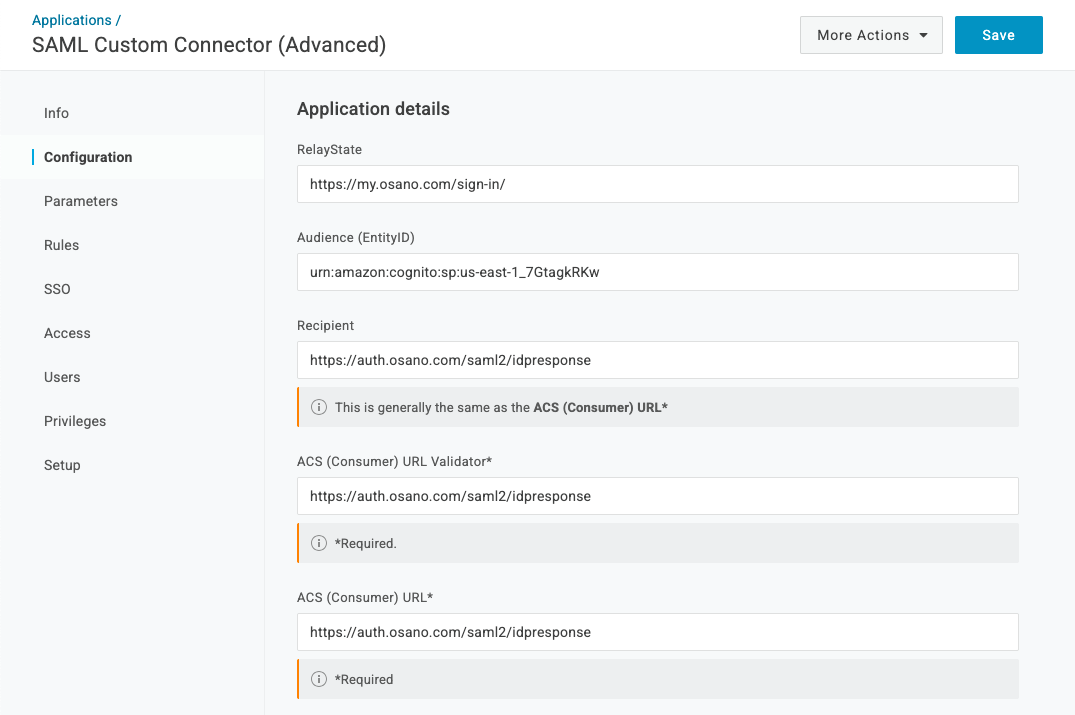The height and width of the screenshot is (715, 1075).
Task: Open the Access section
Action: tap(68, 333)
